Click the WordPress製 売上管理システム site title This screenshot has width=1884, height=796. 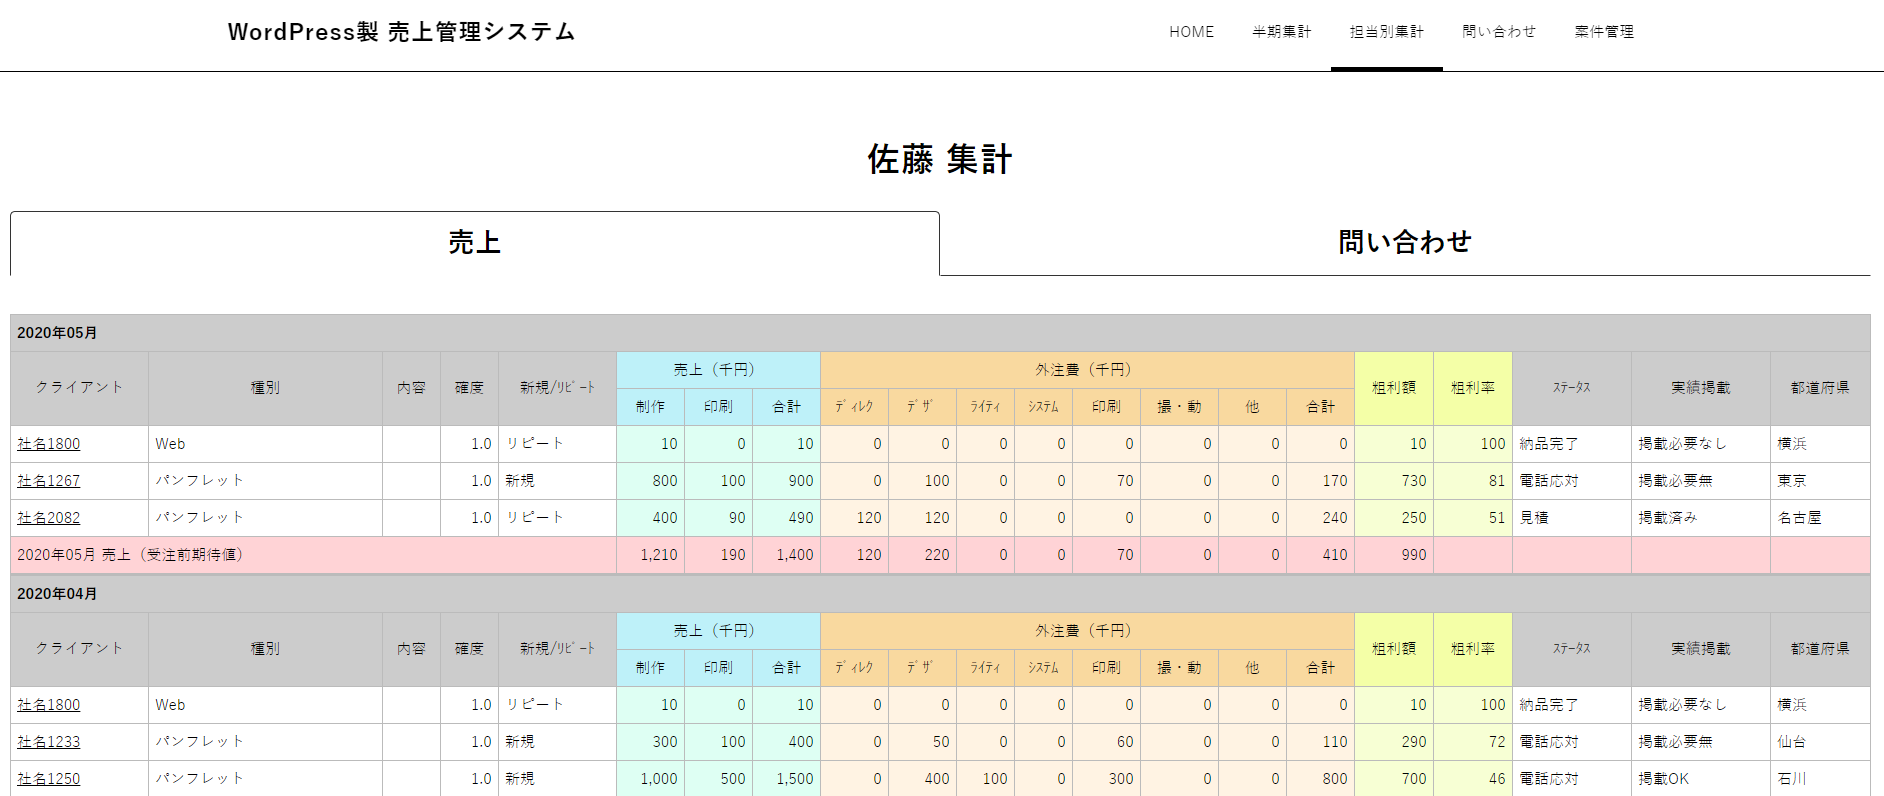coord(401,32)
